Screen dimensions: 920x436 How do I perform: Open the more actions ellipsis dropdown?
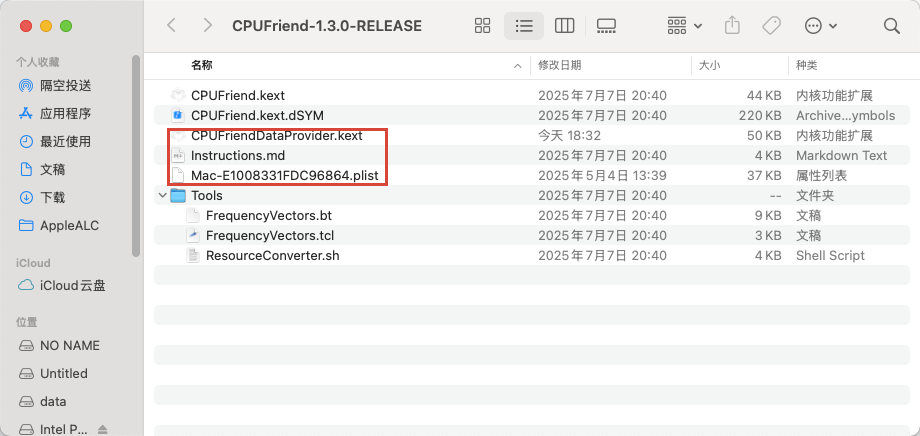[x=820, y=25]
